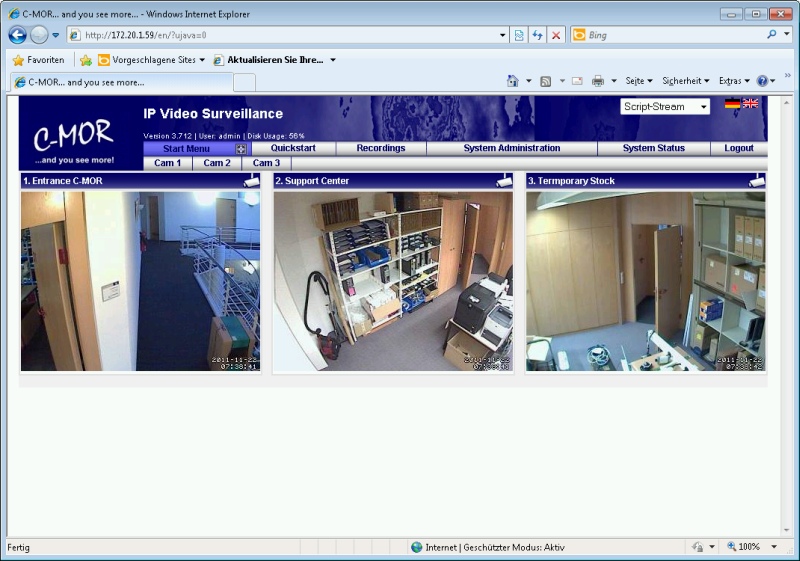Click the Logout button
This screenshot has width=800, height=561.
pos(739,148)
